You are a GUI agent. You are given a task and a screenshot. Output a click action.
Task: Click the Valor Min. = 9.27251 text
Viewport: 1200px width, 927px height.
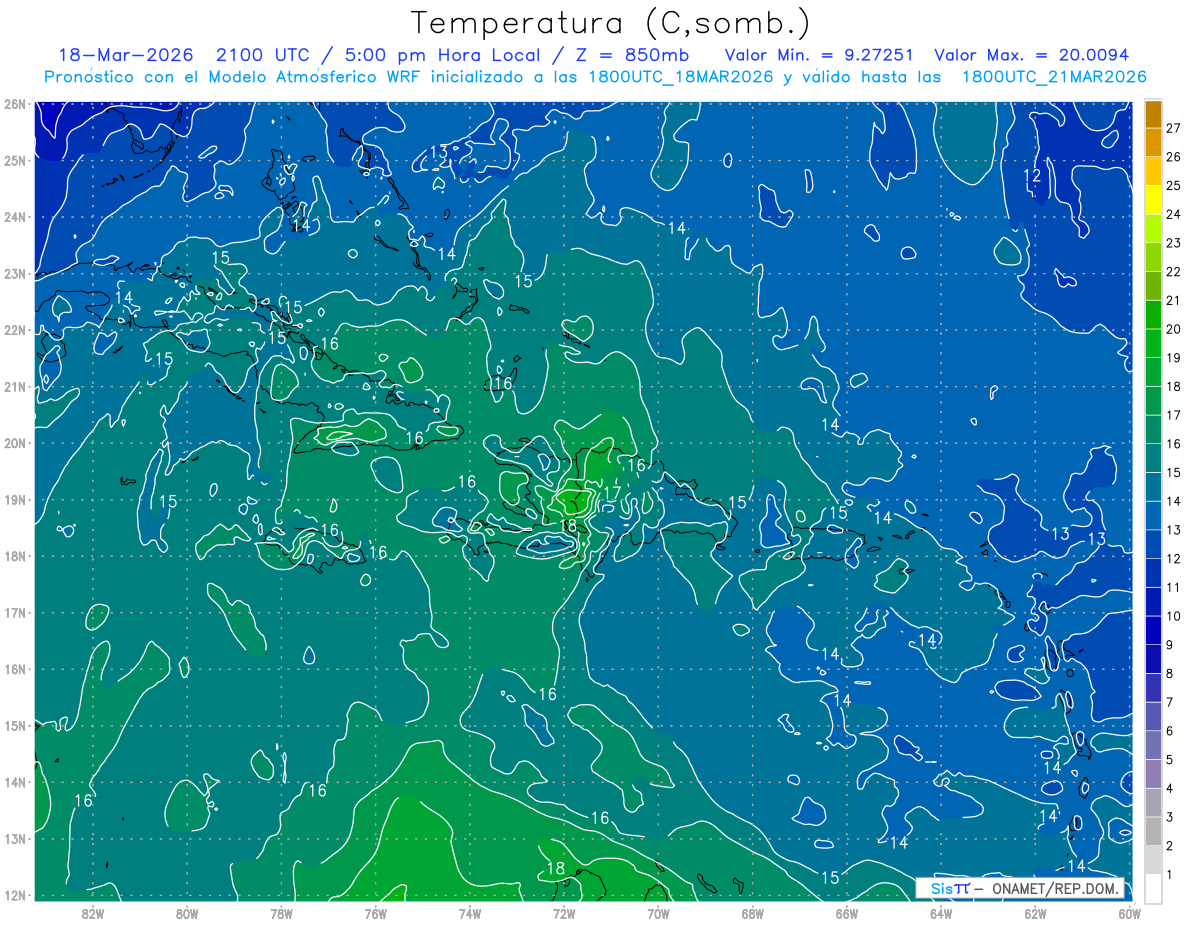(x=820, y=55)
